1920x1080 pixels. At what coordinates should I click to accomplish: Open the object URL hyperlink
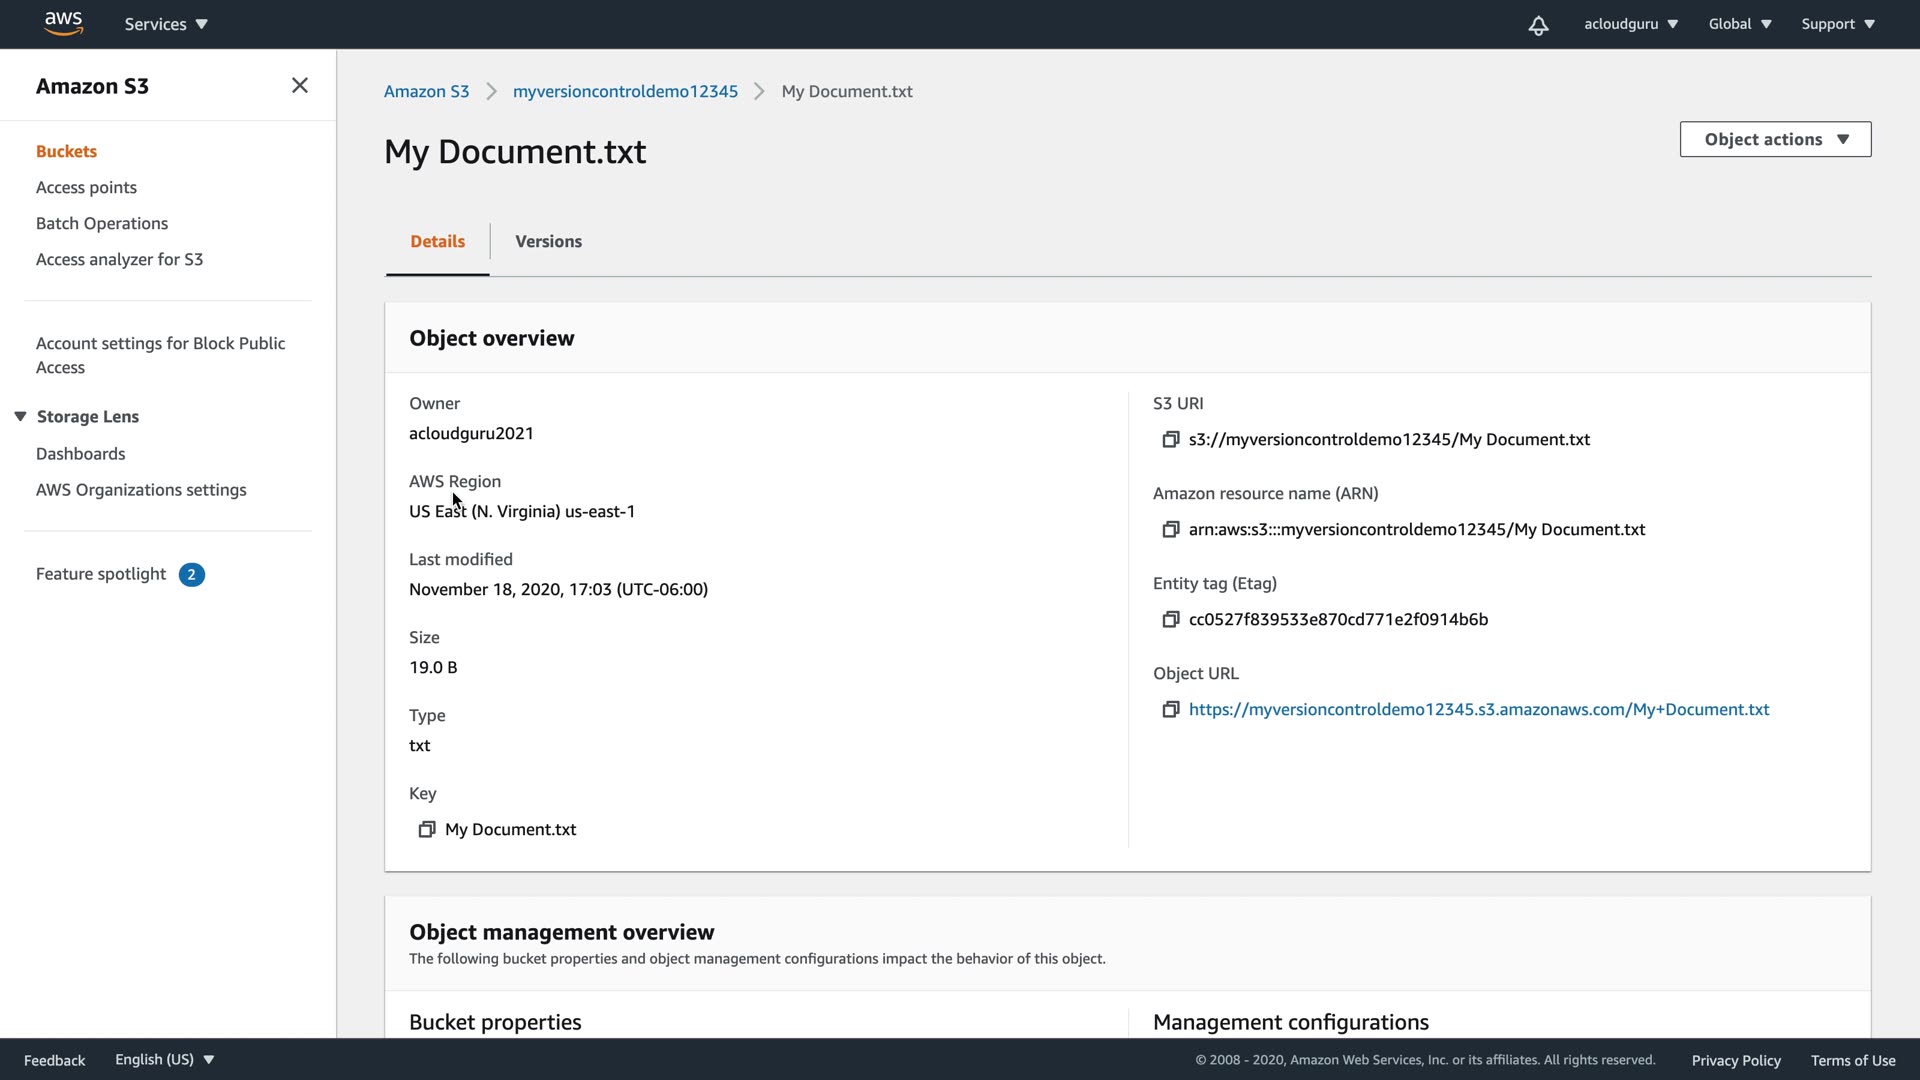click(1478, 710)
